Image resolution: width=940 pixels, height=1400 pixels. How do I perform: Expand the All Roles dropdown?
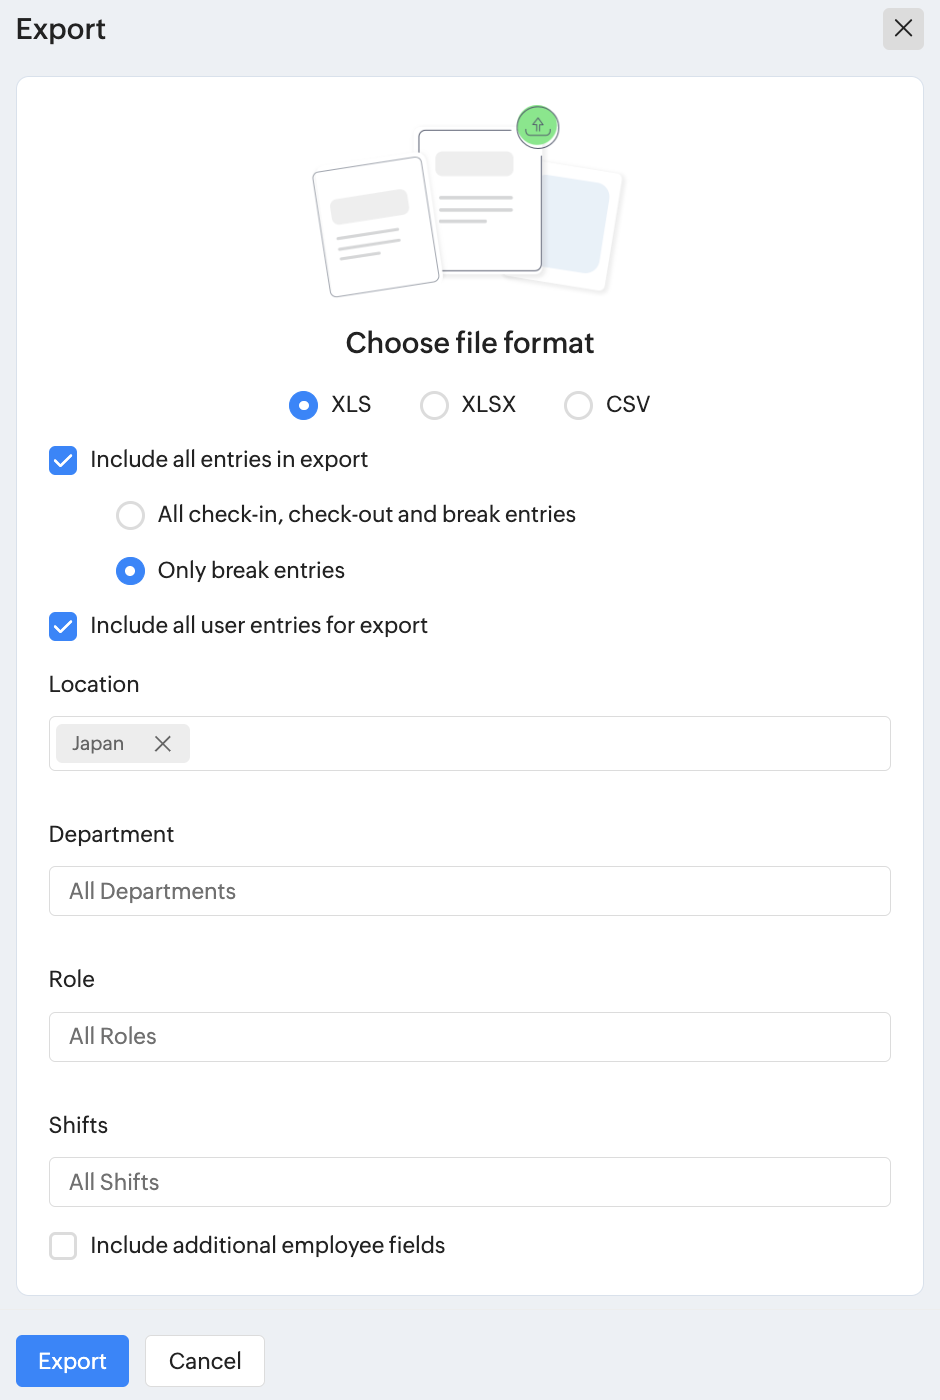[x=470, y=1037]
